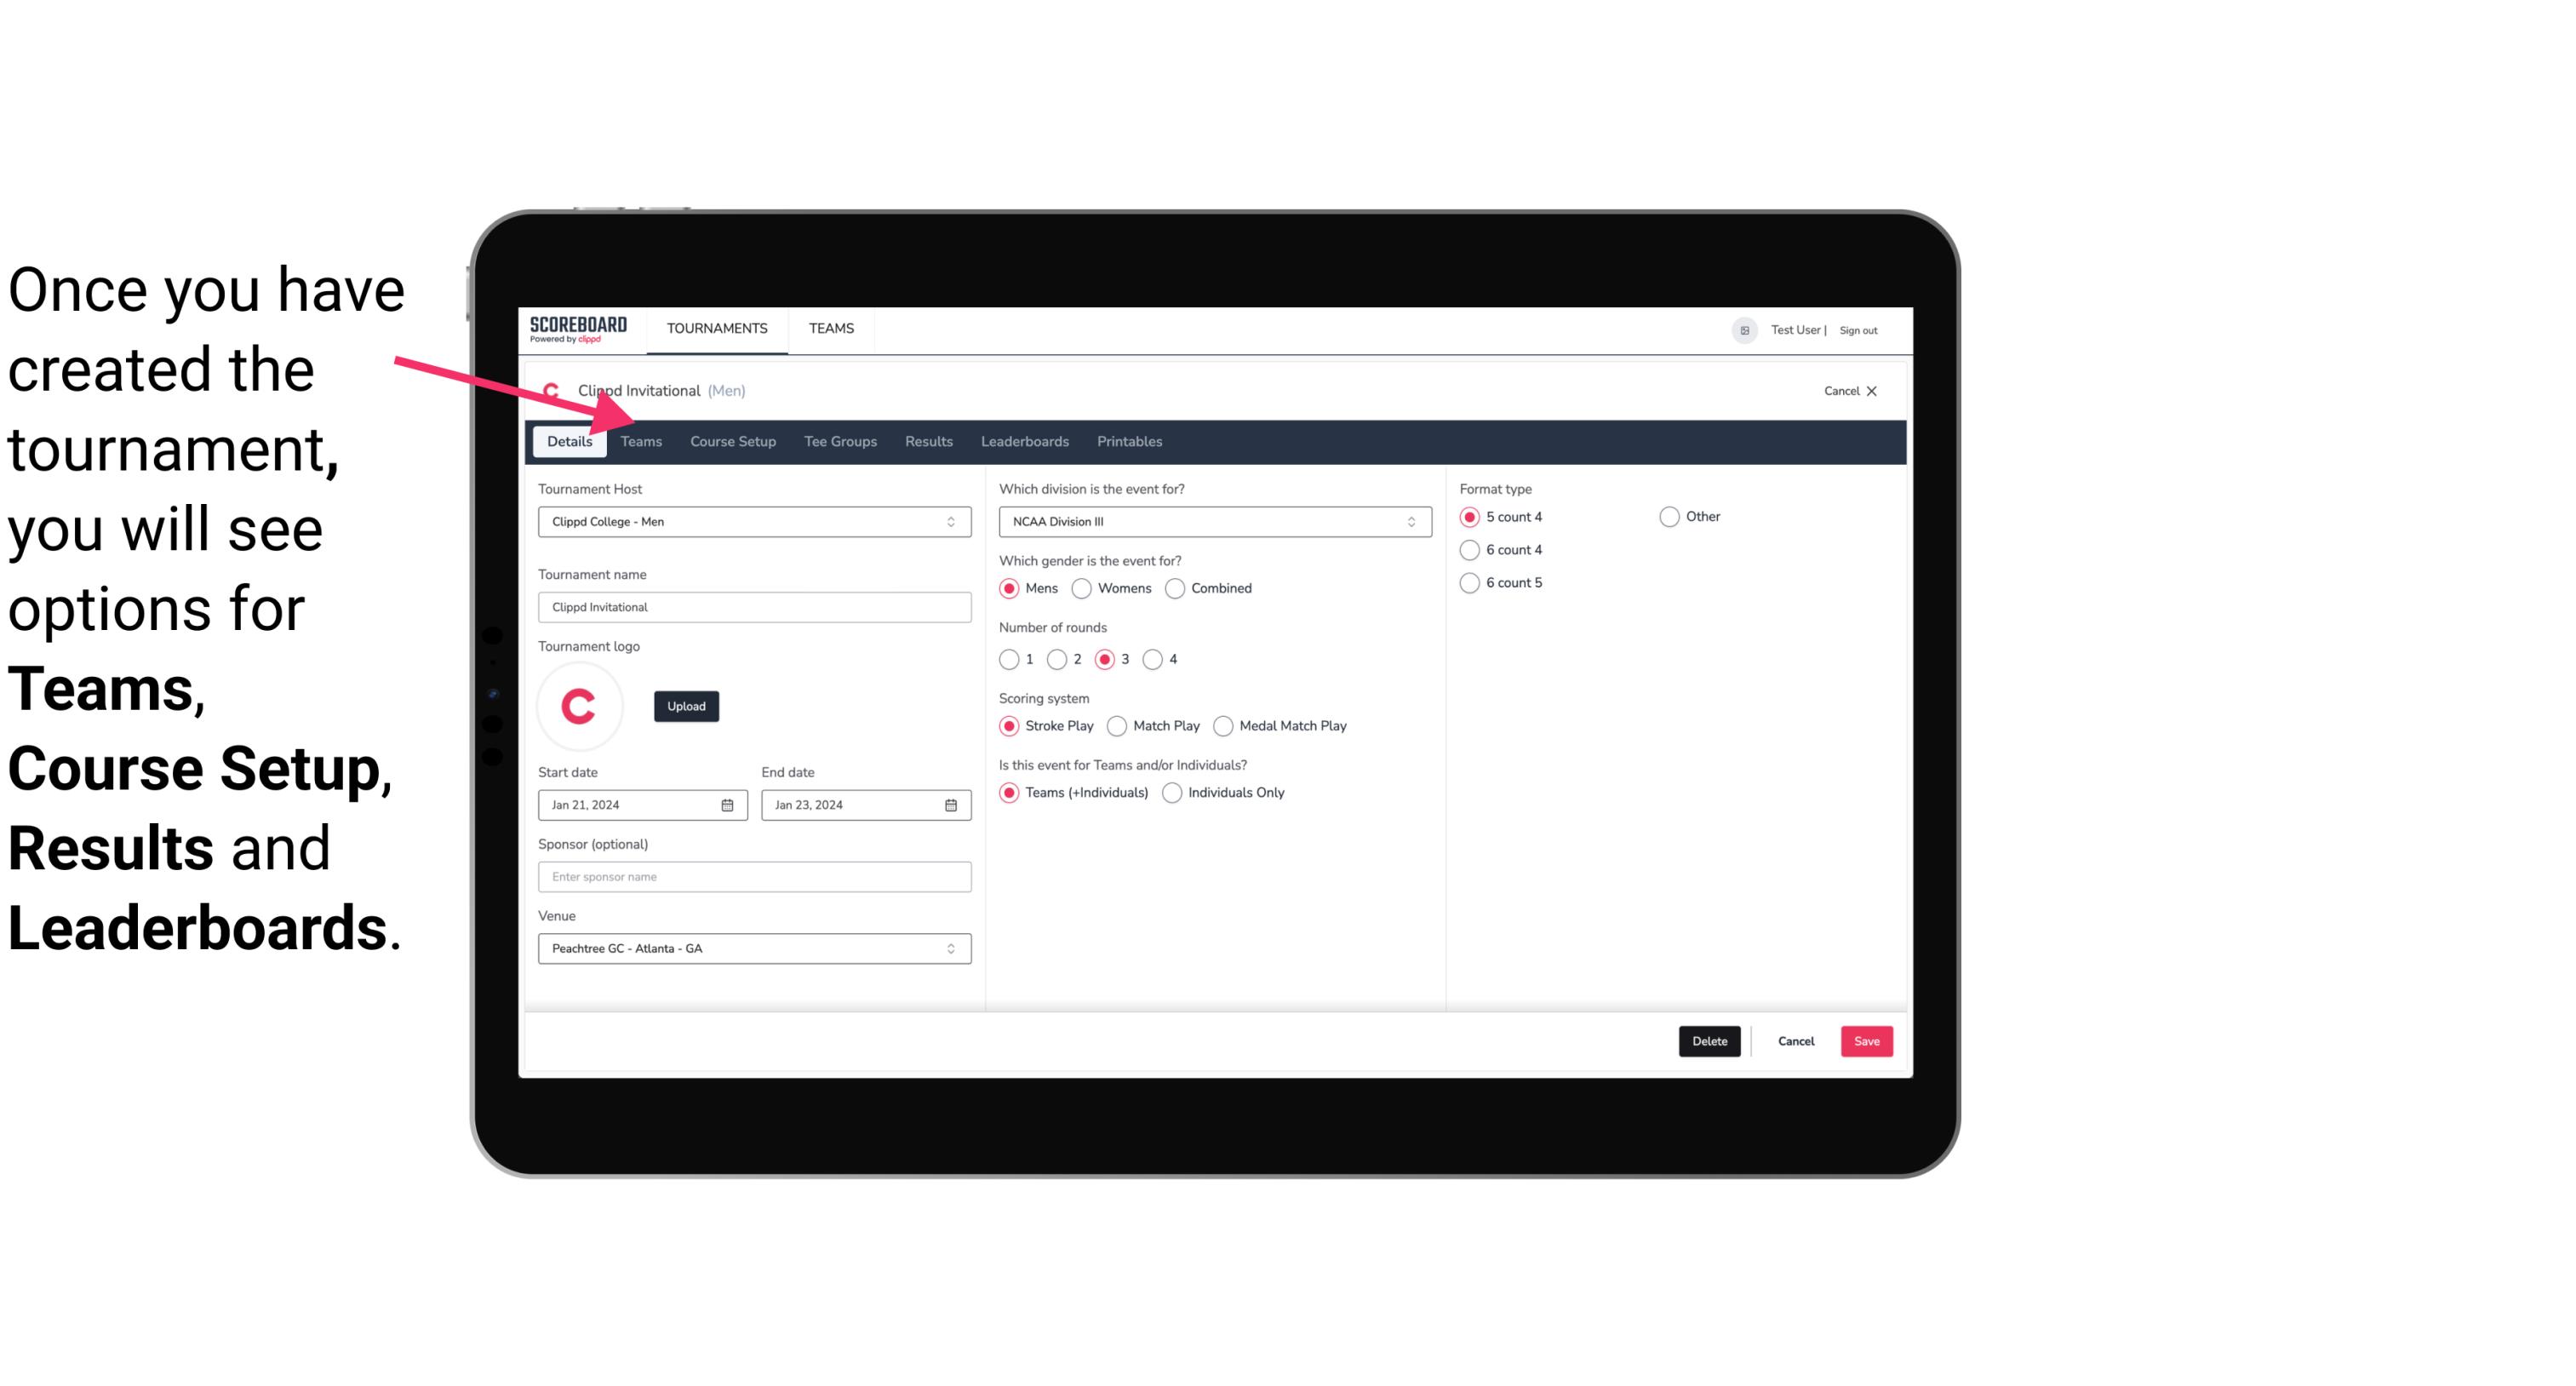Select Individuals Only event type
Image resolution: width=2576 pixels, height=1386 pixels.
[x=1172, y=792]
